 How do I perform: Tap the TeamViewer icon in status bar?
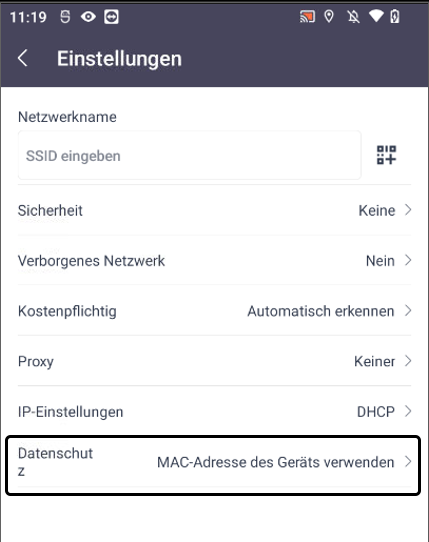click(111, 17)
